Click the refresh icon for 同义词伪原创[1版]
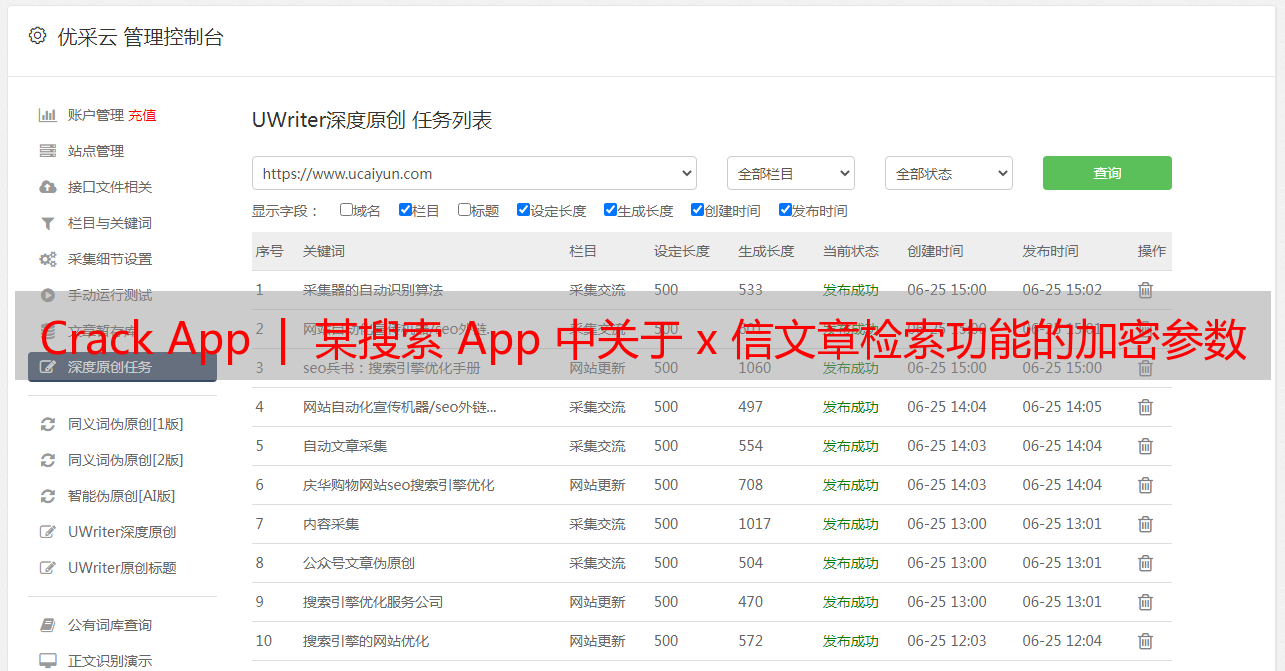Viewport: 1285px width, 671px height. pyautogui.click(x=47, y=424)
